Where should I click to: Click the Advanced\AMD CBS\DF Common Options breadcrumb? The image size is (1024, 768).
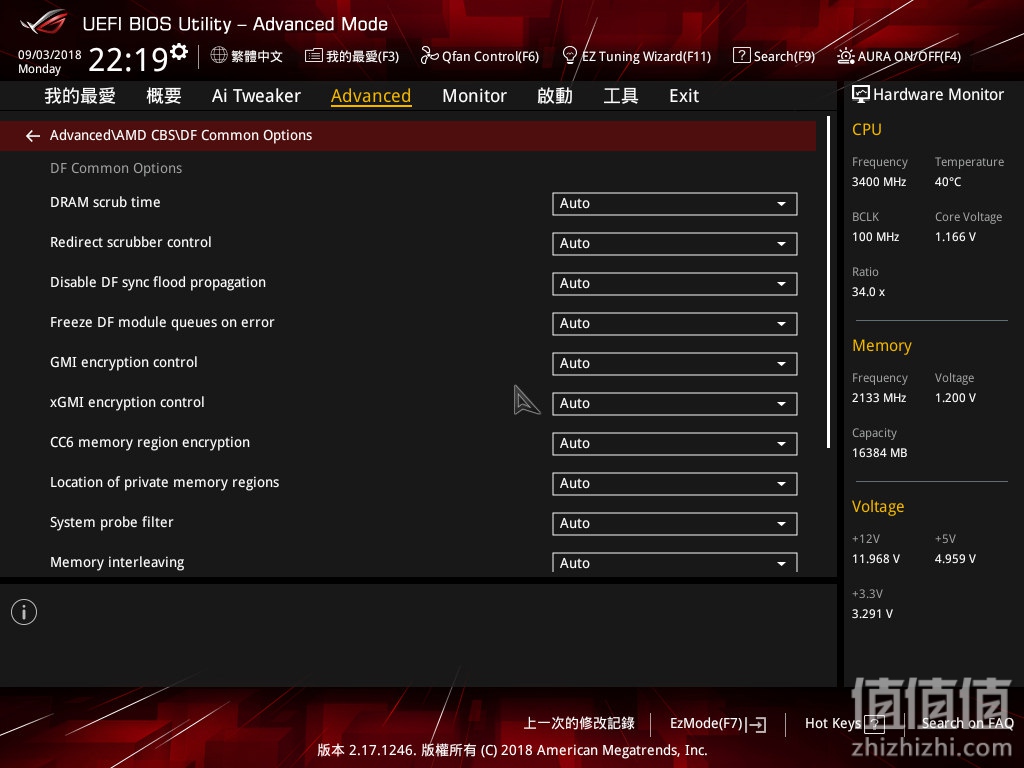click(x=181, y=135)
